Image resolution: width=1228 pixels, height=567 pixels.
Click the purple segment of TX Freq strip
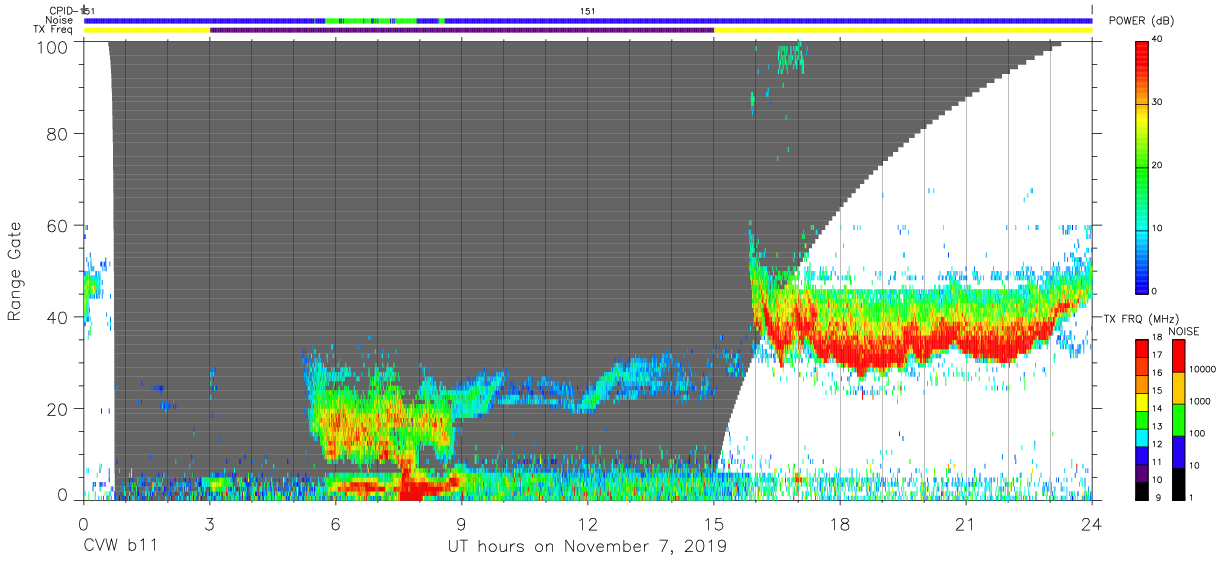tap(462, 30)
